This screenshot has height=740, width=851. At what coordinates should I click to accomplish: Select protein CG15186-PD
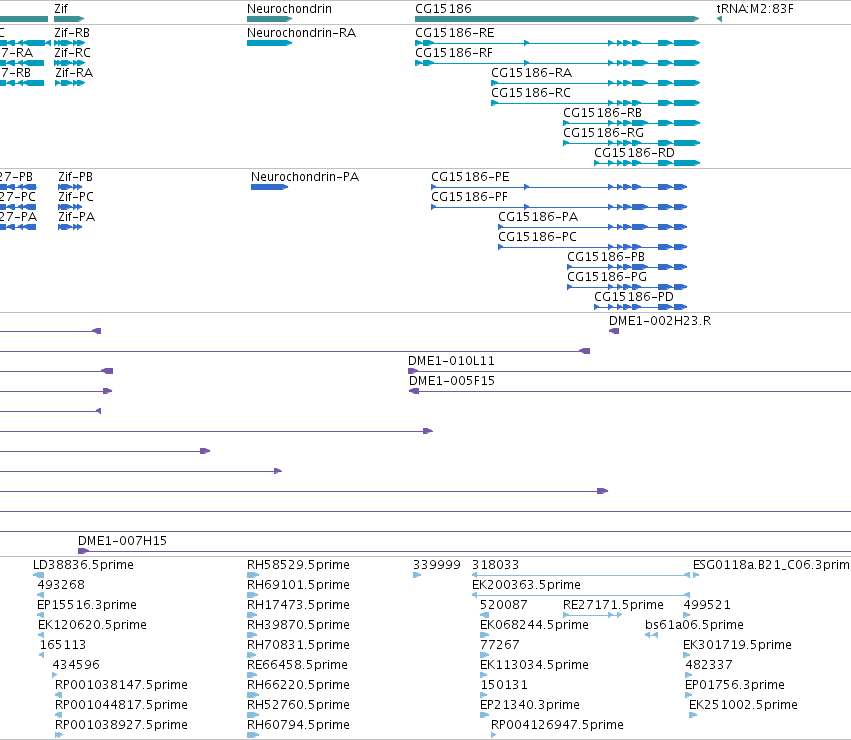pyautogui.click(x=634, y=297)
